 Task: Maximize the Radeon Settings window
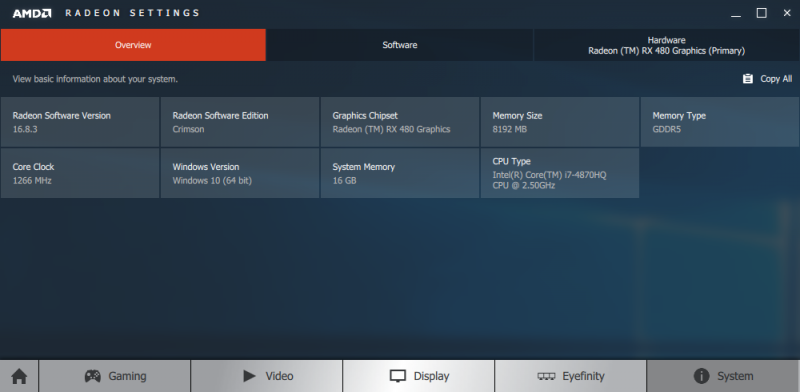pos(761,13)
